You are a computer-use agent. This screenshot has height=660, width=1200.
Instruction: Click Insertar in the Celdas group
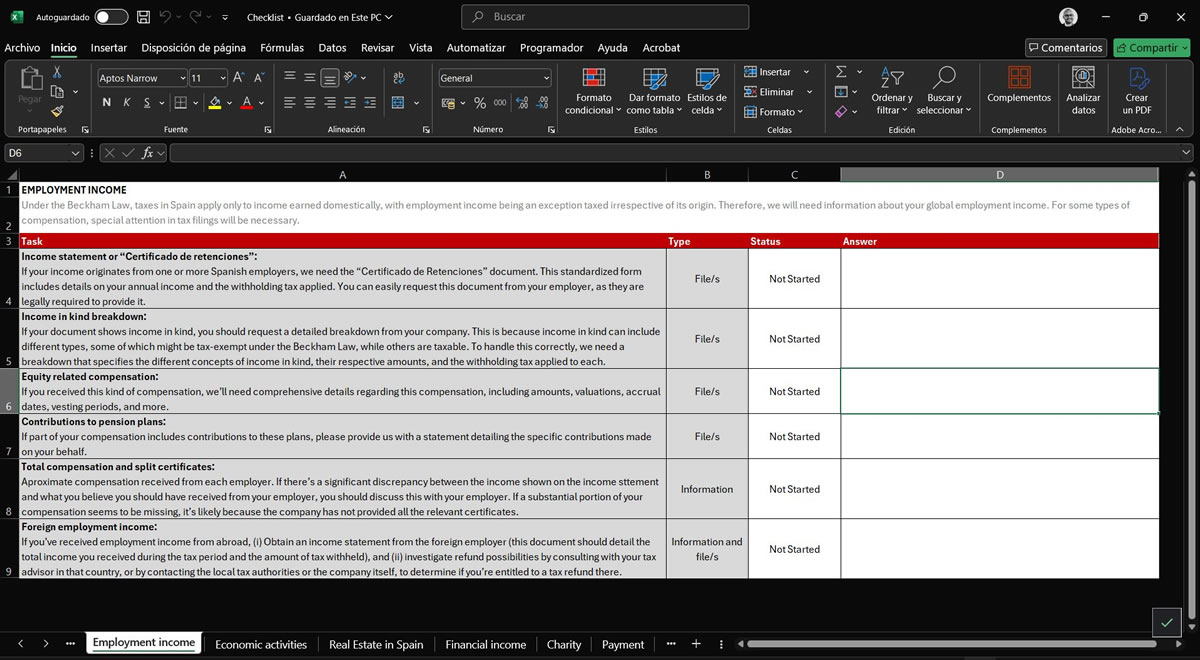[768, 72]
